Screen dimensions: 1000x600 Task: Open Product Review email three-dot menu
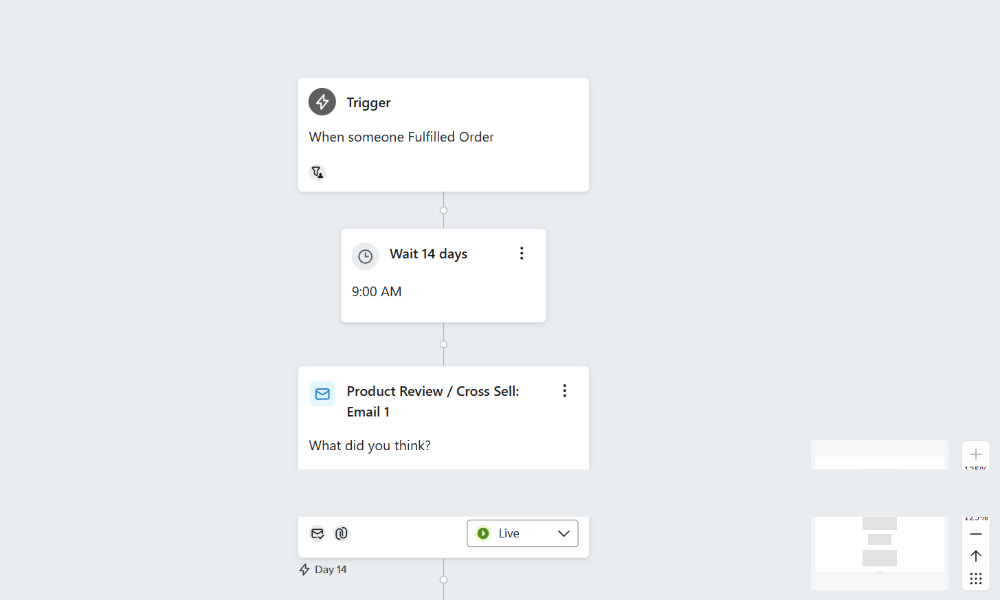tap(564, 391)
